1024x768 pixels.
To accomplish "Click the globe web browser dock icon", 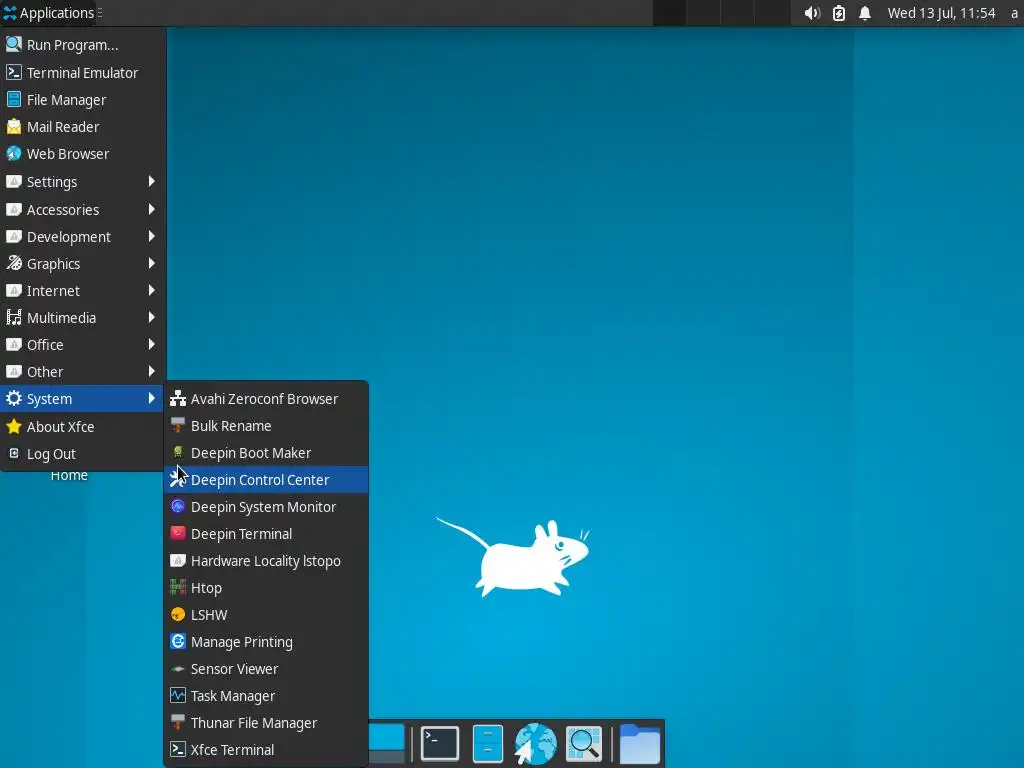I will (535, 743).
